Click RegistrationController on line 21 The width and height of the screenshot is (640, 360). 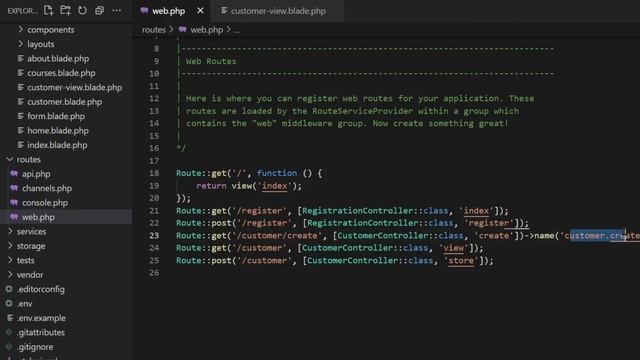coord(357,211)
